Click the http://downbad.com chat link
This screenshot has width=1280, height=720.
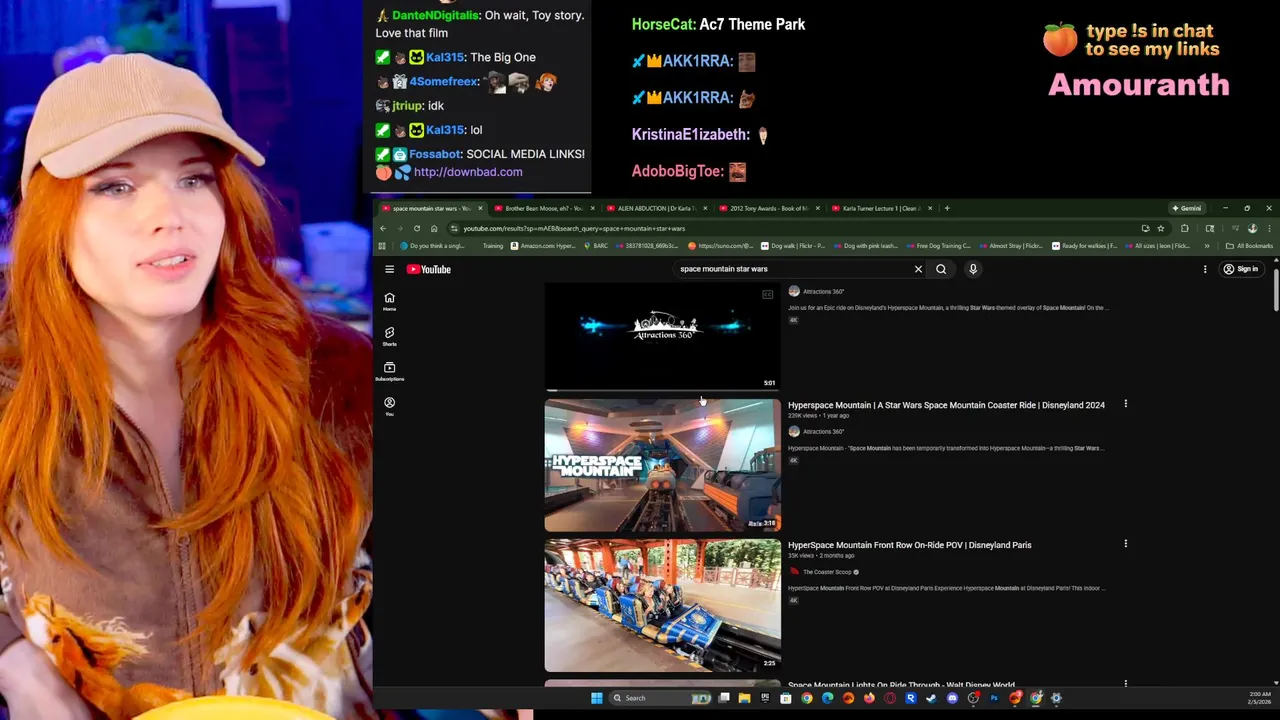[x=468, y=172]
